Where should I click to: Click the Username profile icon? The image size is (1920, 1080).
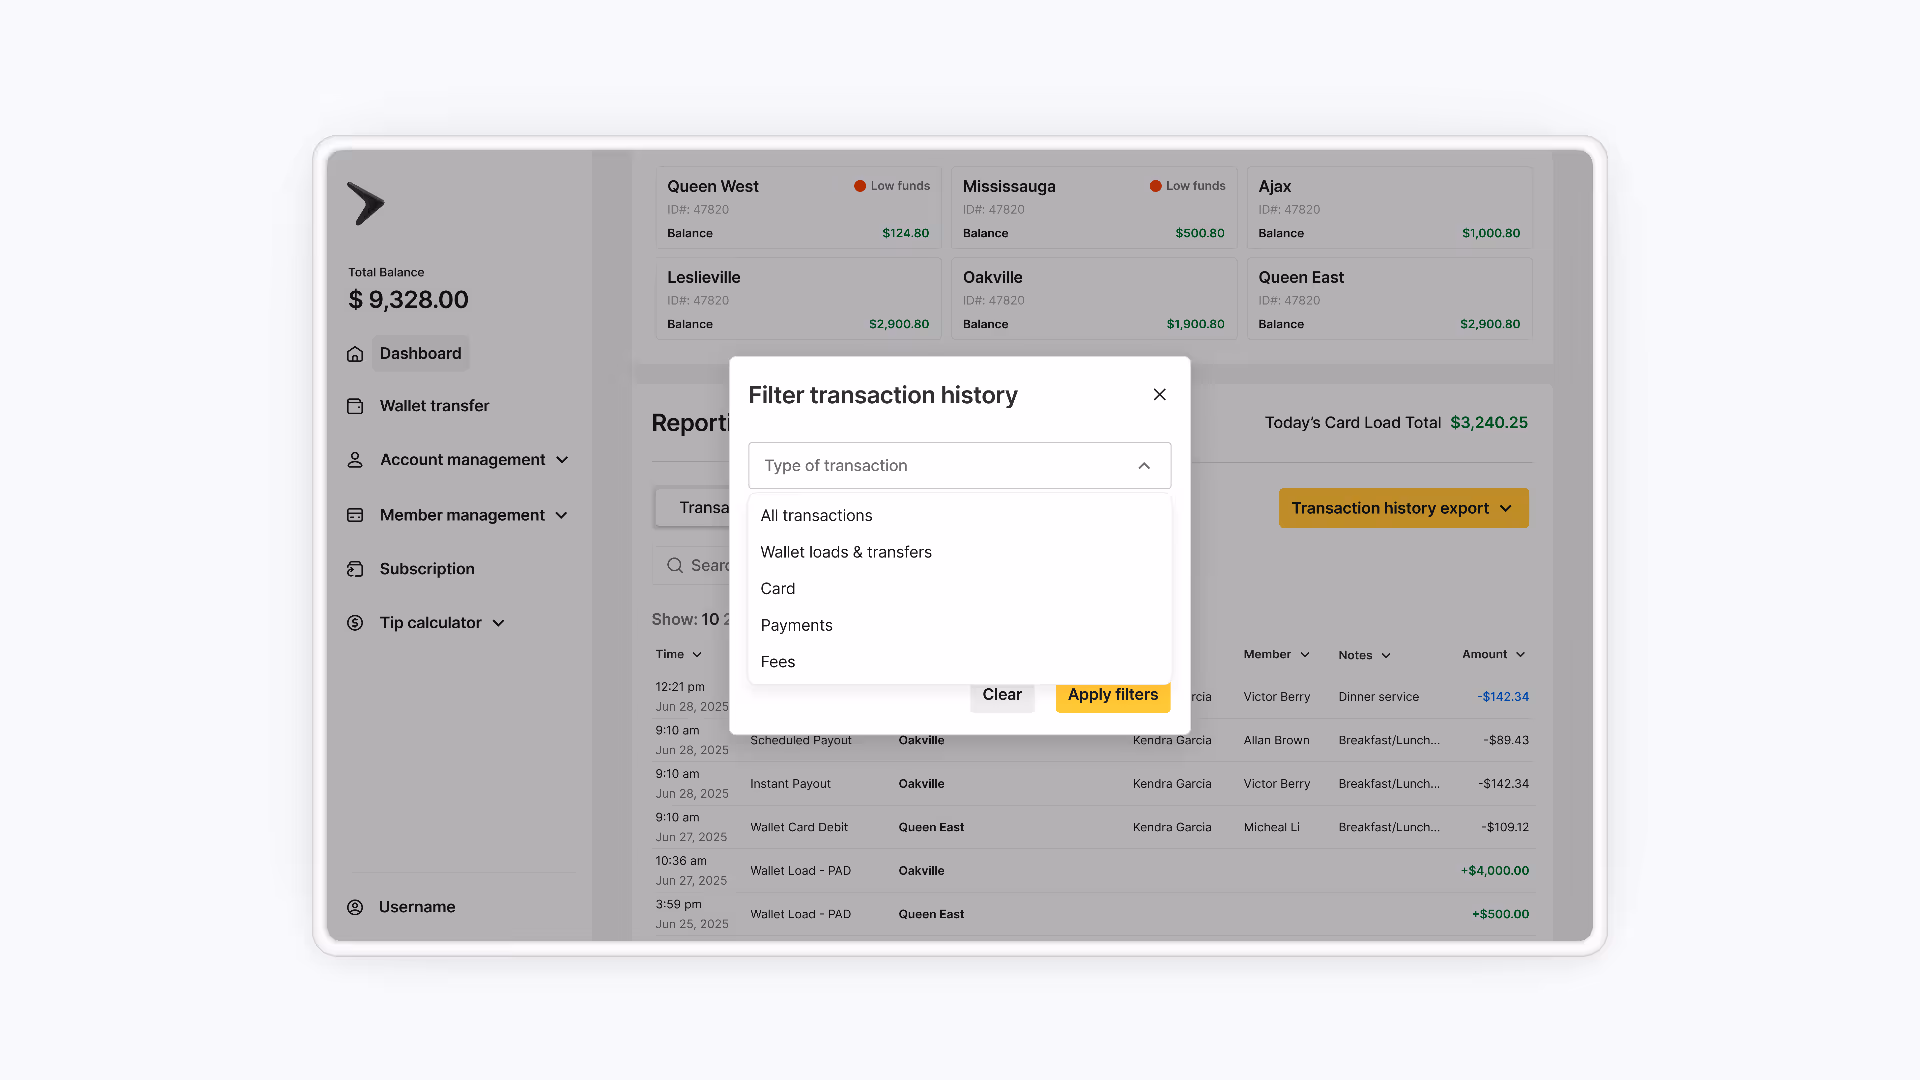click(x=355, y=906)
